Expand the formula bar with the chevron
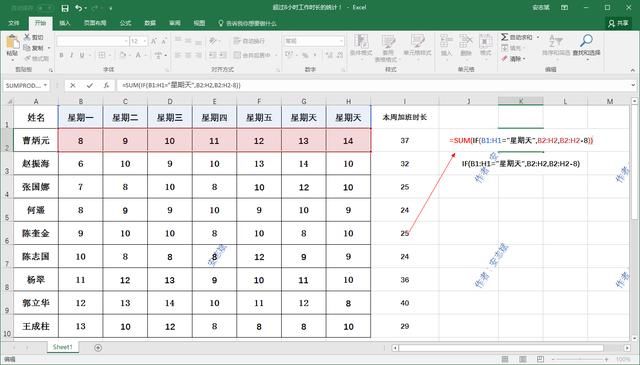Screen dimensions: 640x365 633,85
